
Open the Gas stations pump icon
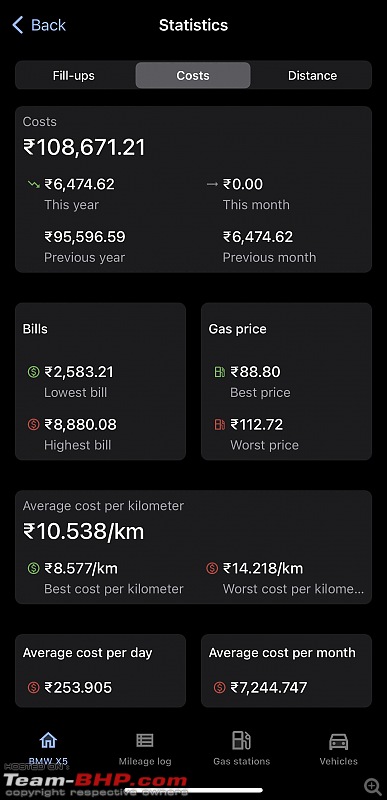point(241,740)
